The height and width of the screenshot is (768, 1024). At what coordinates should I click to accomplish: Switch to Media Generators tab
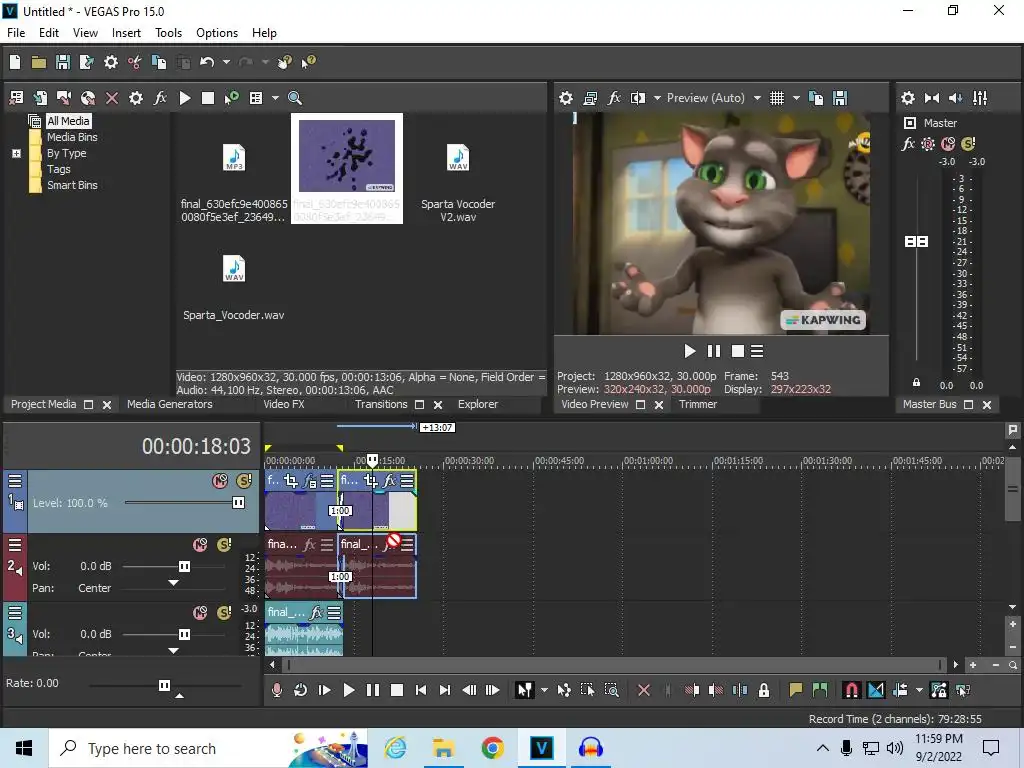[x=170, y=404]
